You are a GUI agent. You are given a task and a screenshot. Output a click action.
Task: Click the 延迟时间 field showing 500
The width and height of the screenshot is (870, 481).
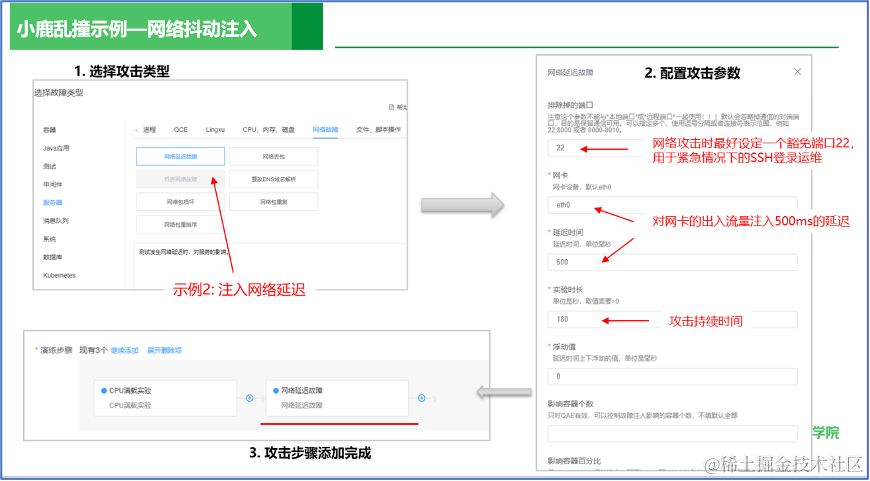tap(672, 262)
